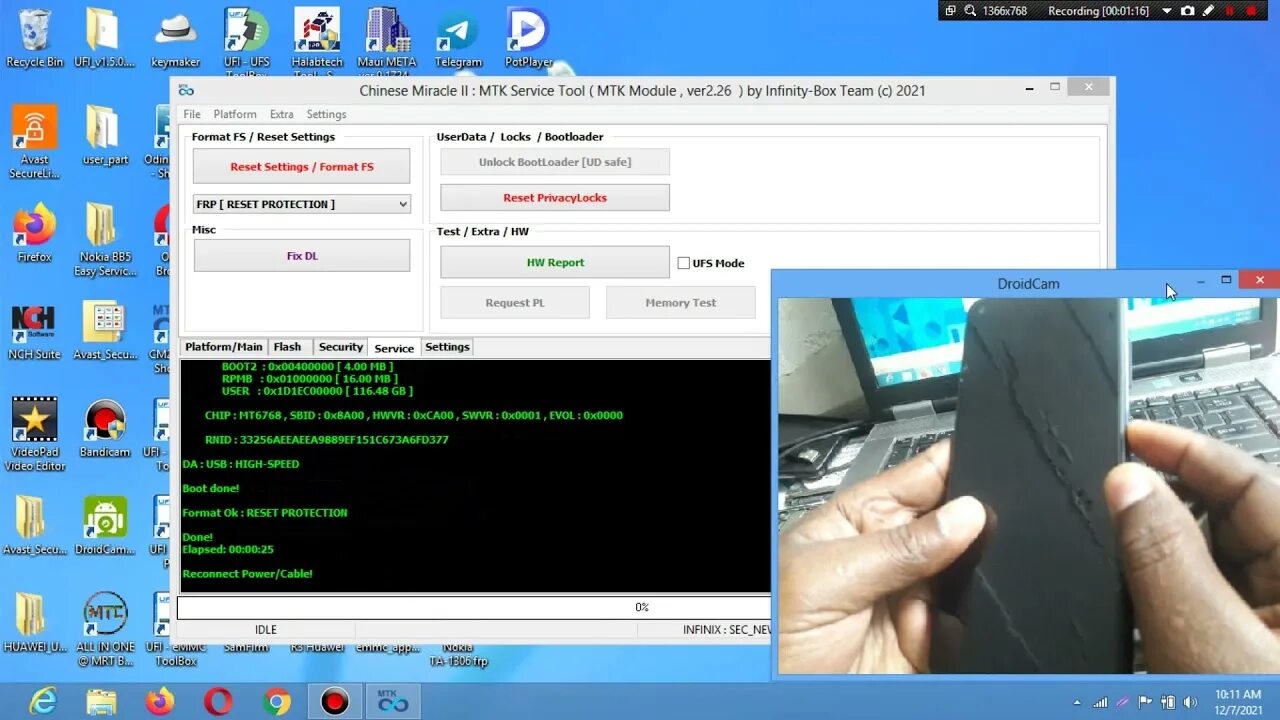Open Avast SecureLine desktop shortcut
The height and width of the screenshot is (720, 1280).
(x=34, y=141)
